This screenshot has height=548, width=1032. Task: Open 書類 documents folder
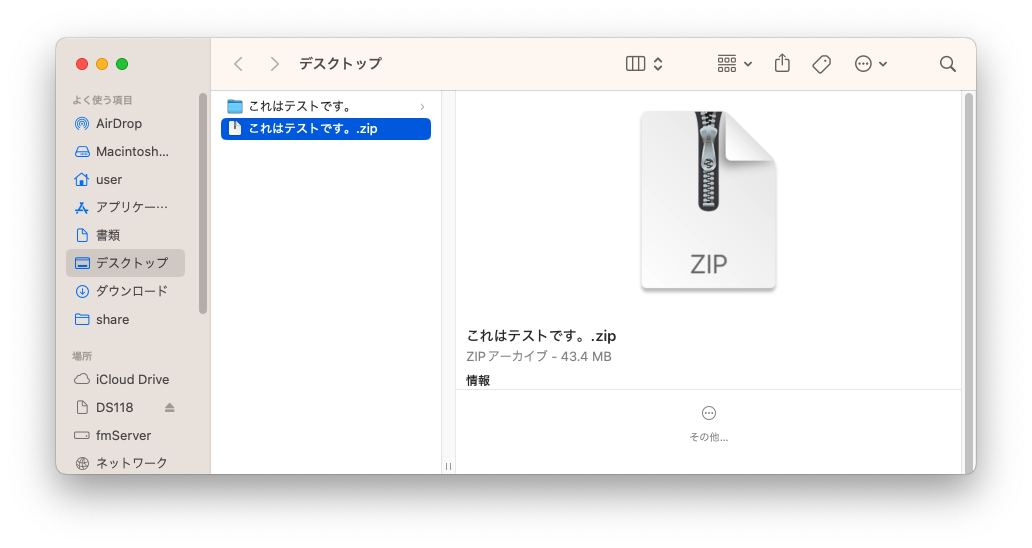[125, 235]
